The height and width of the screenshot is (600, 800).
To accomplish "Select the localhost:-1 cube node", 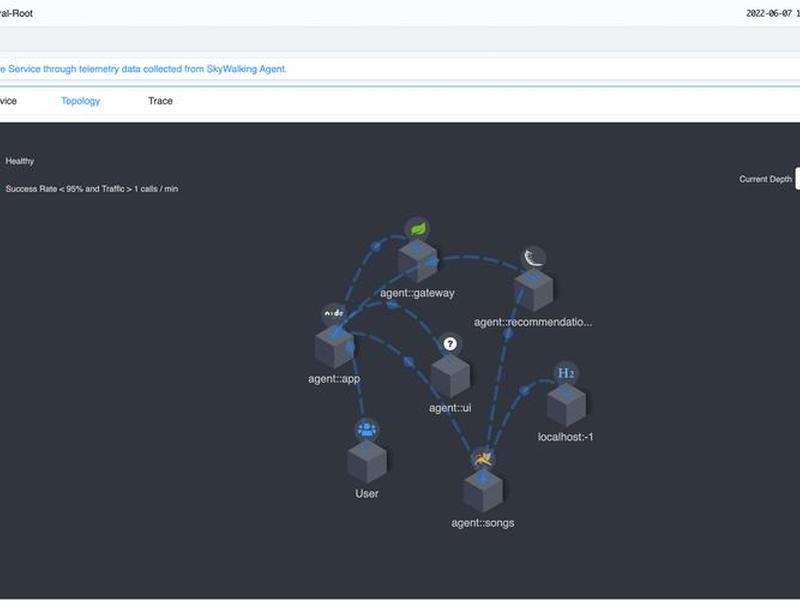I will 566,405.
